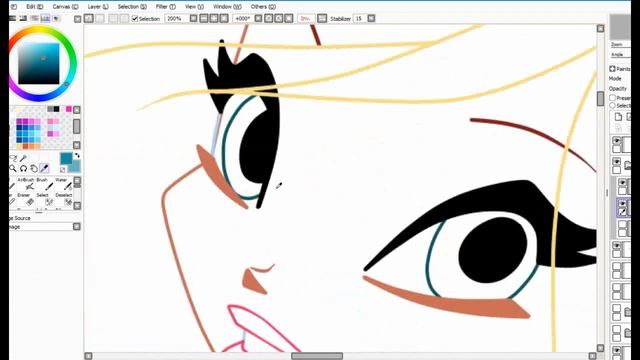Click the Undo toolbar button

[89, 18]
